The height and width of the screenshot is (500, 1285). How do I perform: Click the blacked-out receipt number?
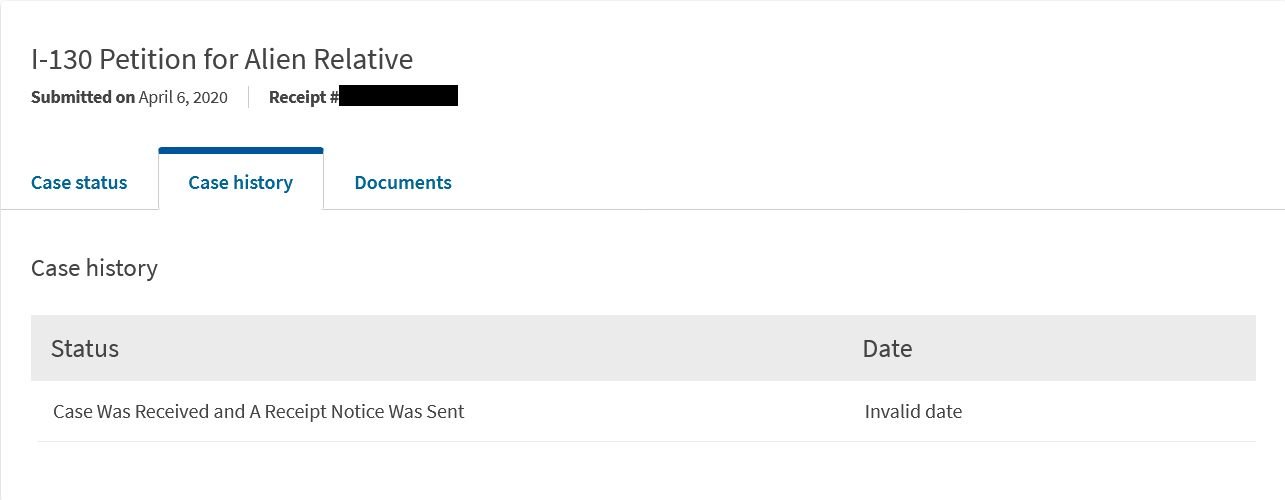[x=398, y=96]
